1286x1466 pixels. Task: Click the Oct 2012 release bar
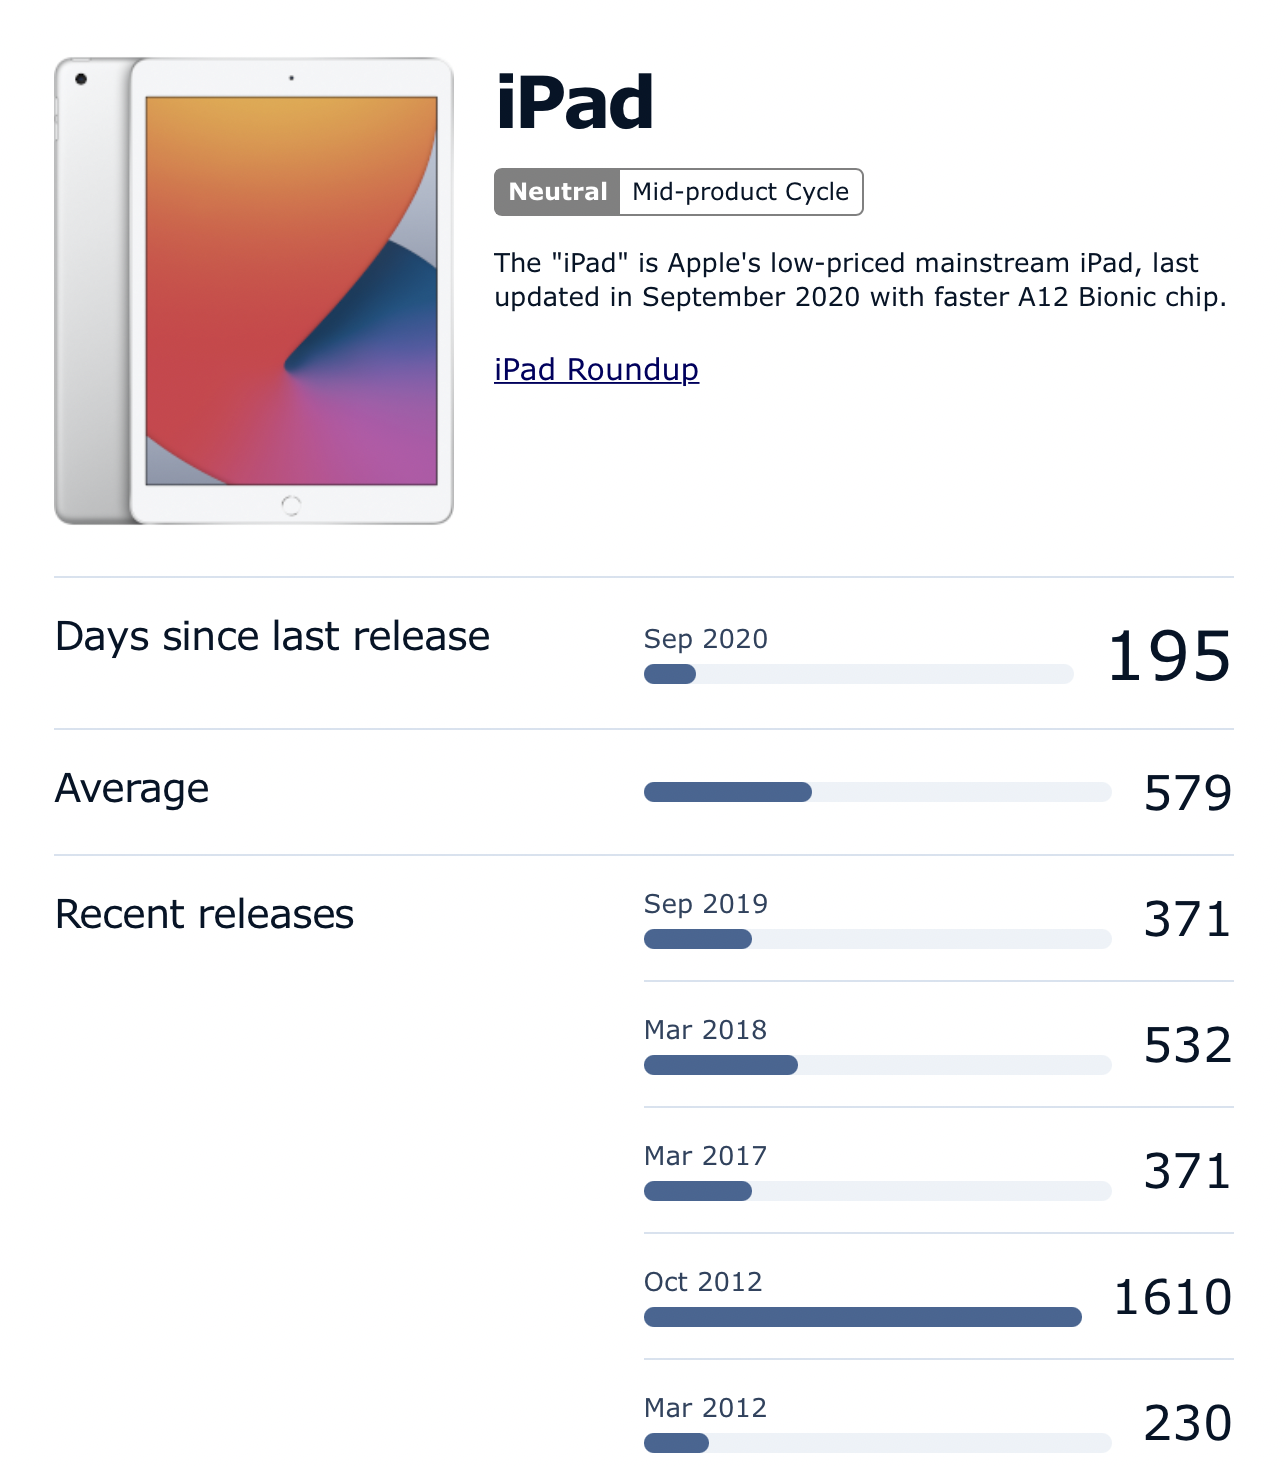(863, 1317)
